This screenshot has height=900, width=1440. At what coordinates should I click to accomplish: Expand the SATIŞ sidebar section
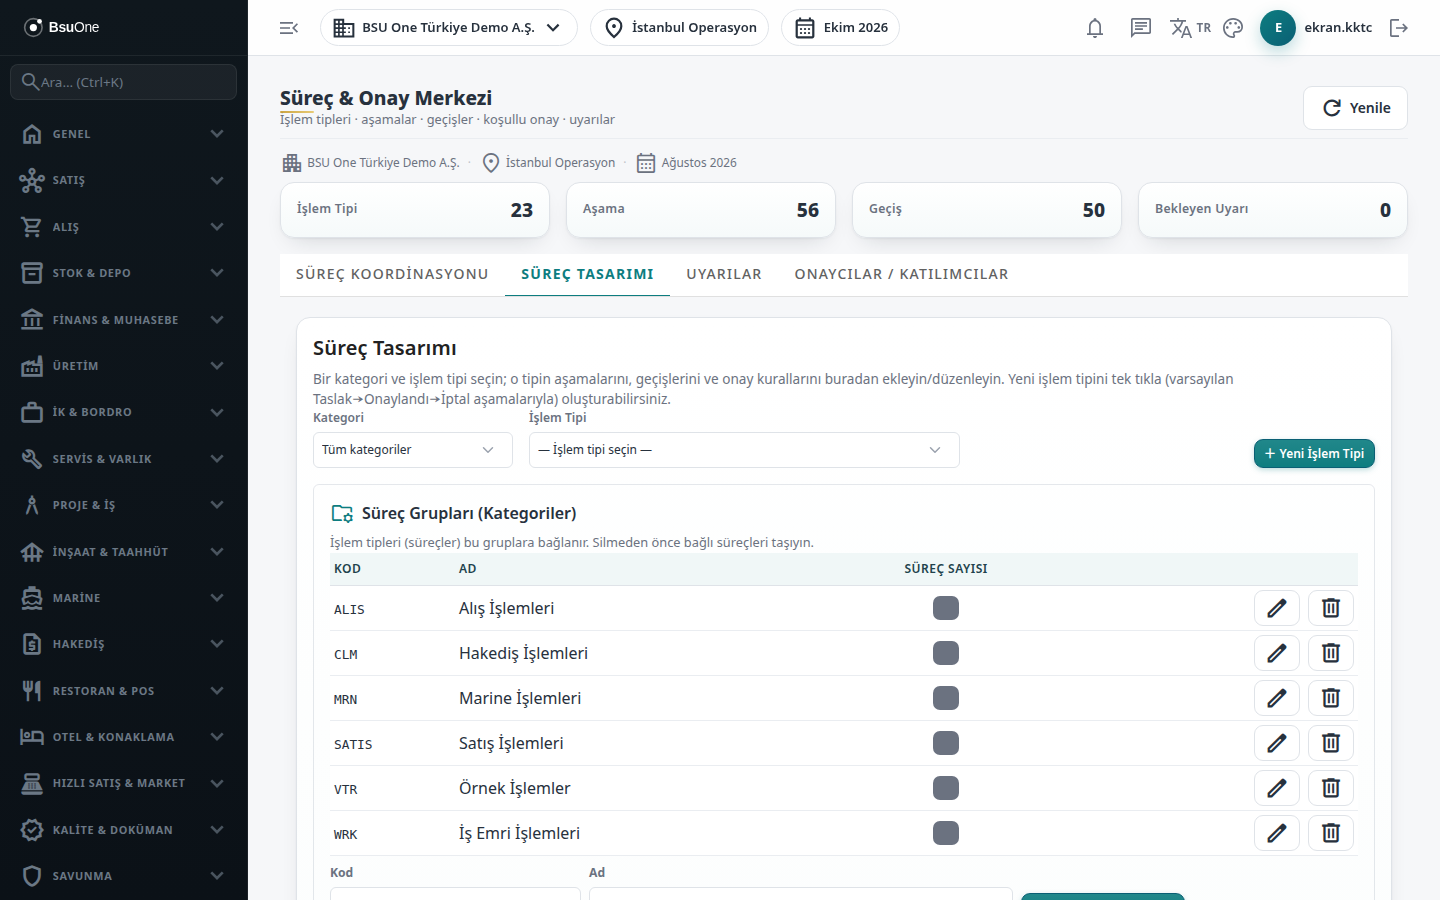point(124,180)
